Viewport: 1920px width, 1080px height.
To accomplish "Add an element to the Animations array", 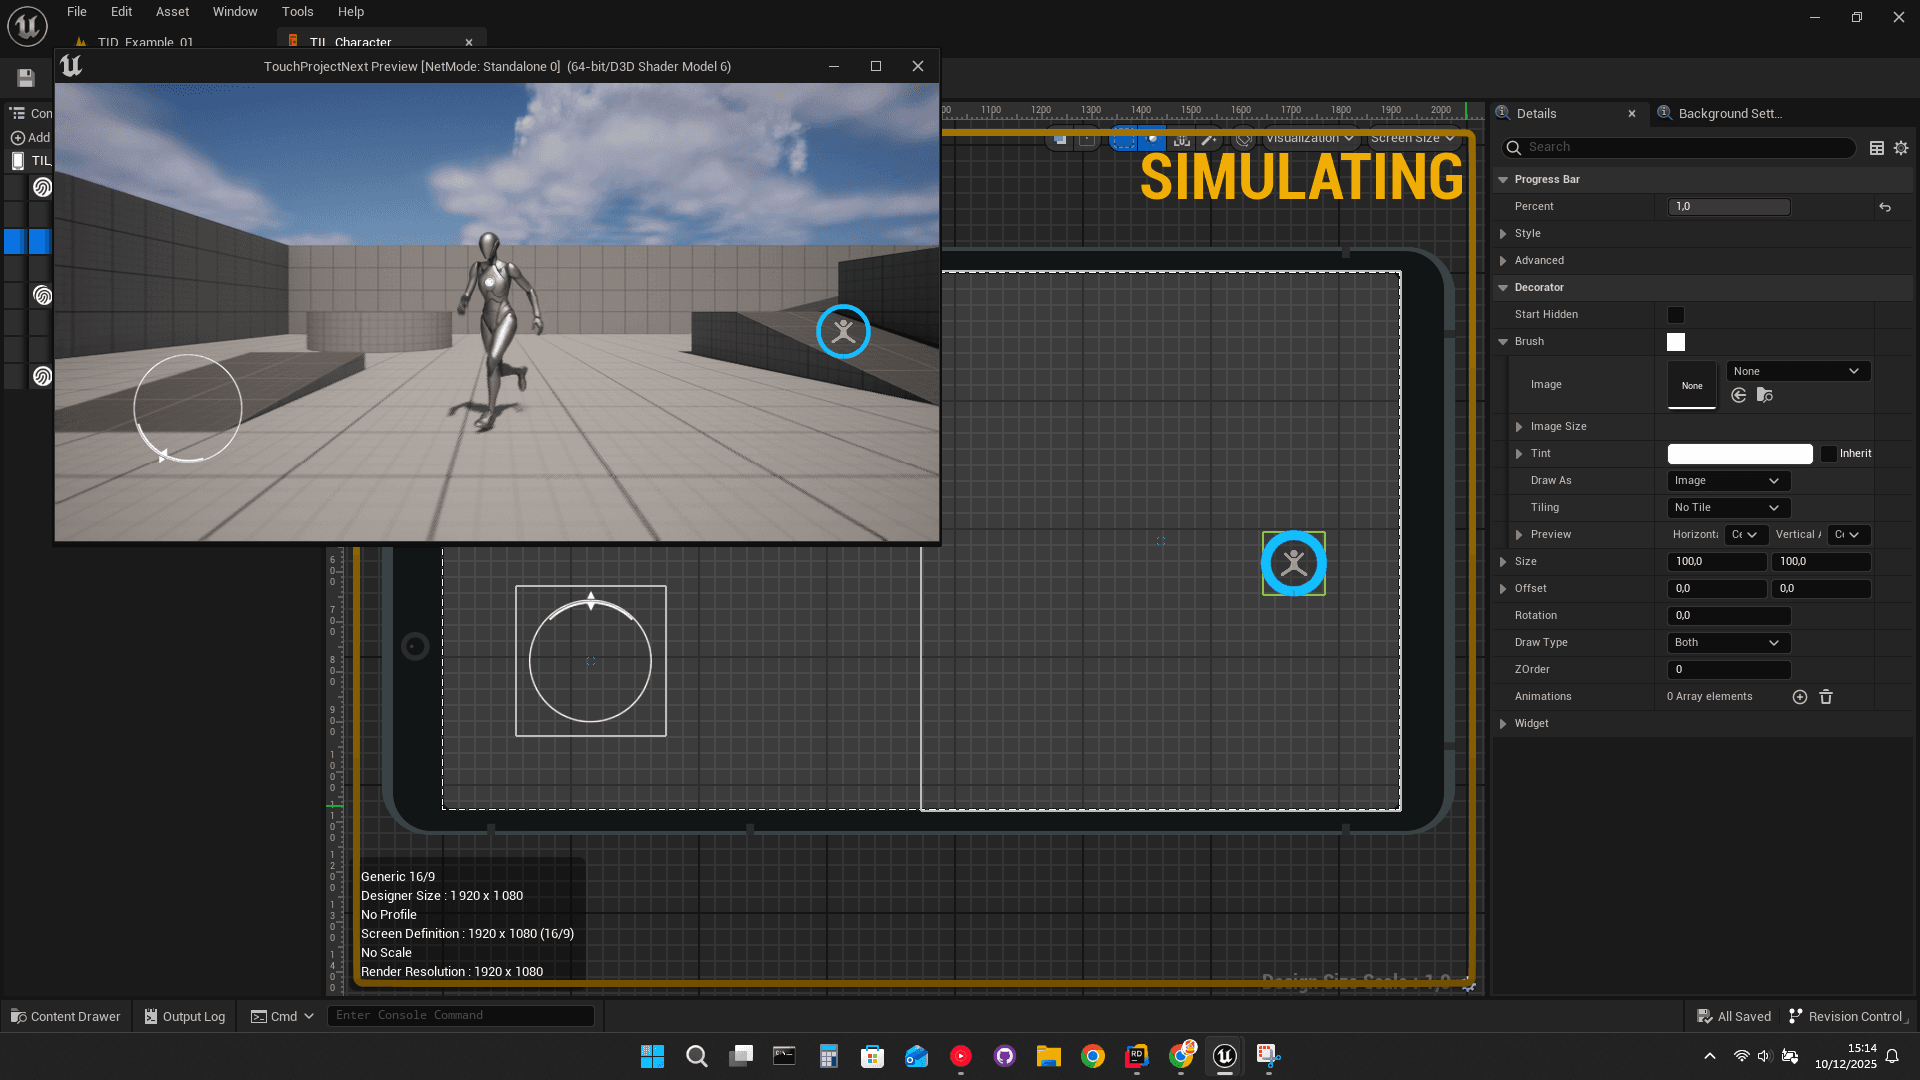I will 1800,697.
